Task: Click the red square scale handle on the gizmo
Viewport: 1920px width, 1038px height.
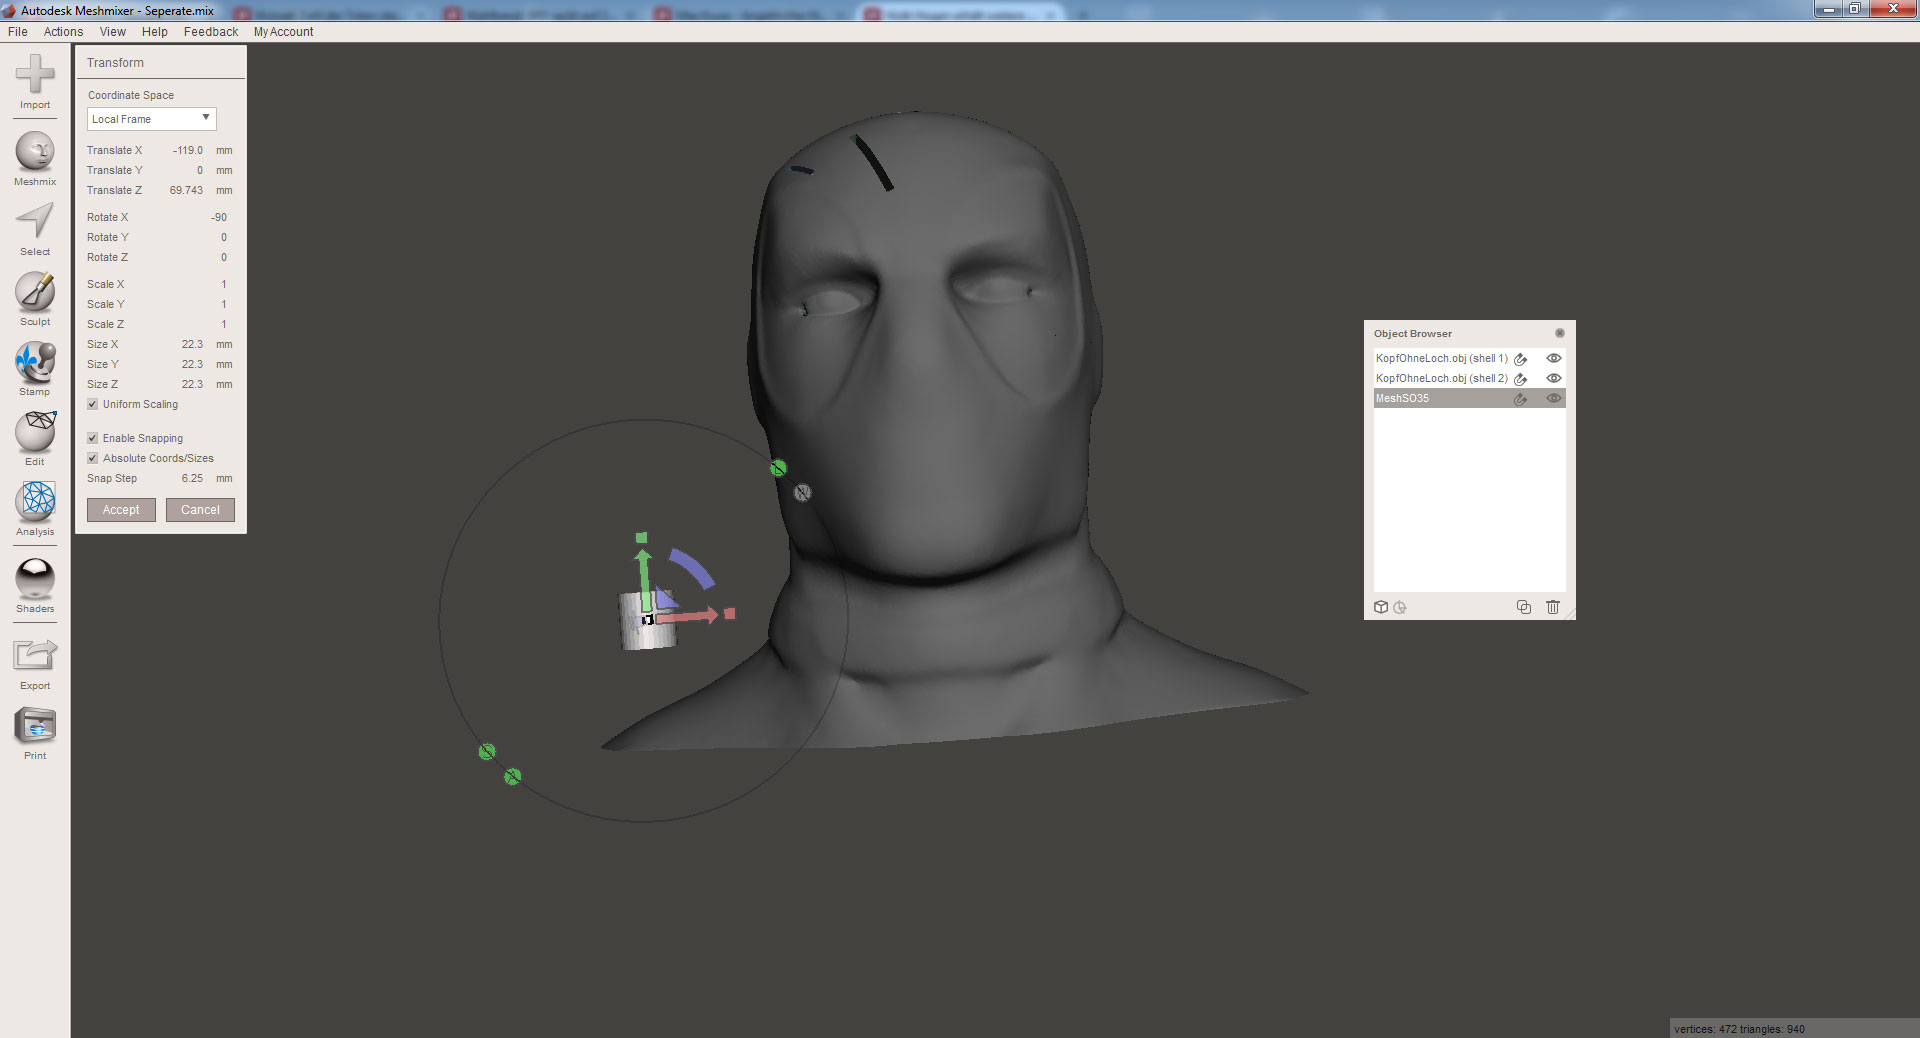Action: coord(730,613)
